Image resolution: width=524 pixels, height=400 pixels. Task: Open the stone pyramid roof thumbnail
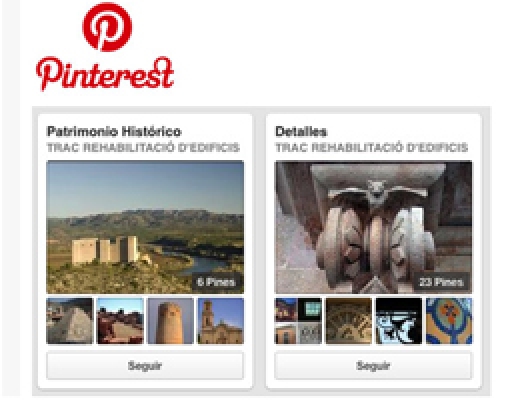(70, 321)
